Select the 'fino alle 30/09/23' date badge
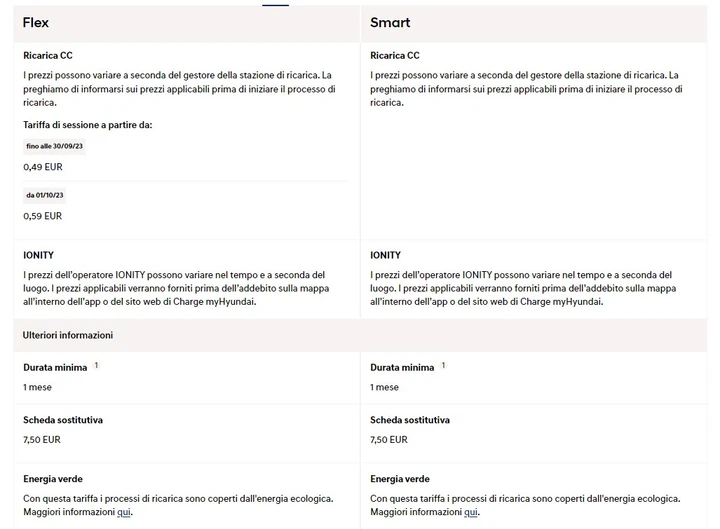This screenshot has width=720, height=529. [x=55, y=146]
